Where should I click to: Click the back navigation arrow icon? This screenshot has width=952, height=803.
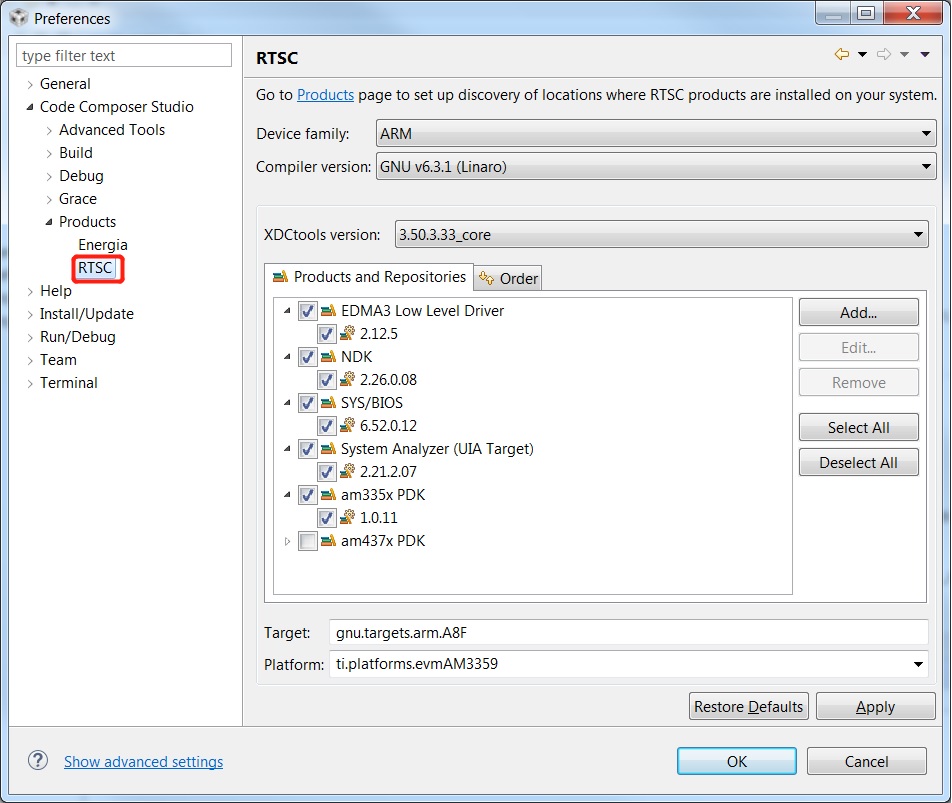pos(842,54)
